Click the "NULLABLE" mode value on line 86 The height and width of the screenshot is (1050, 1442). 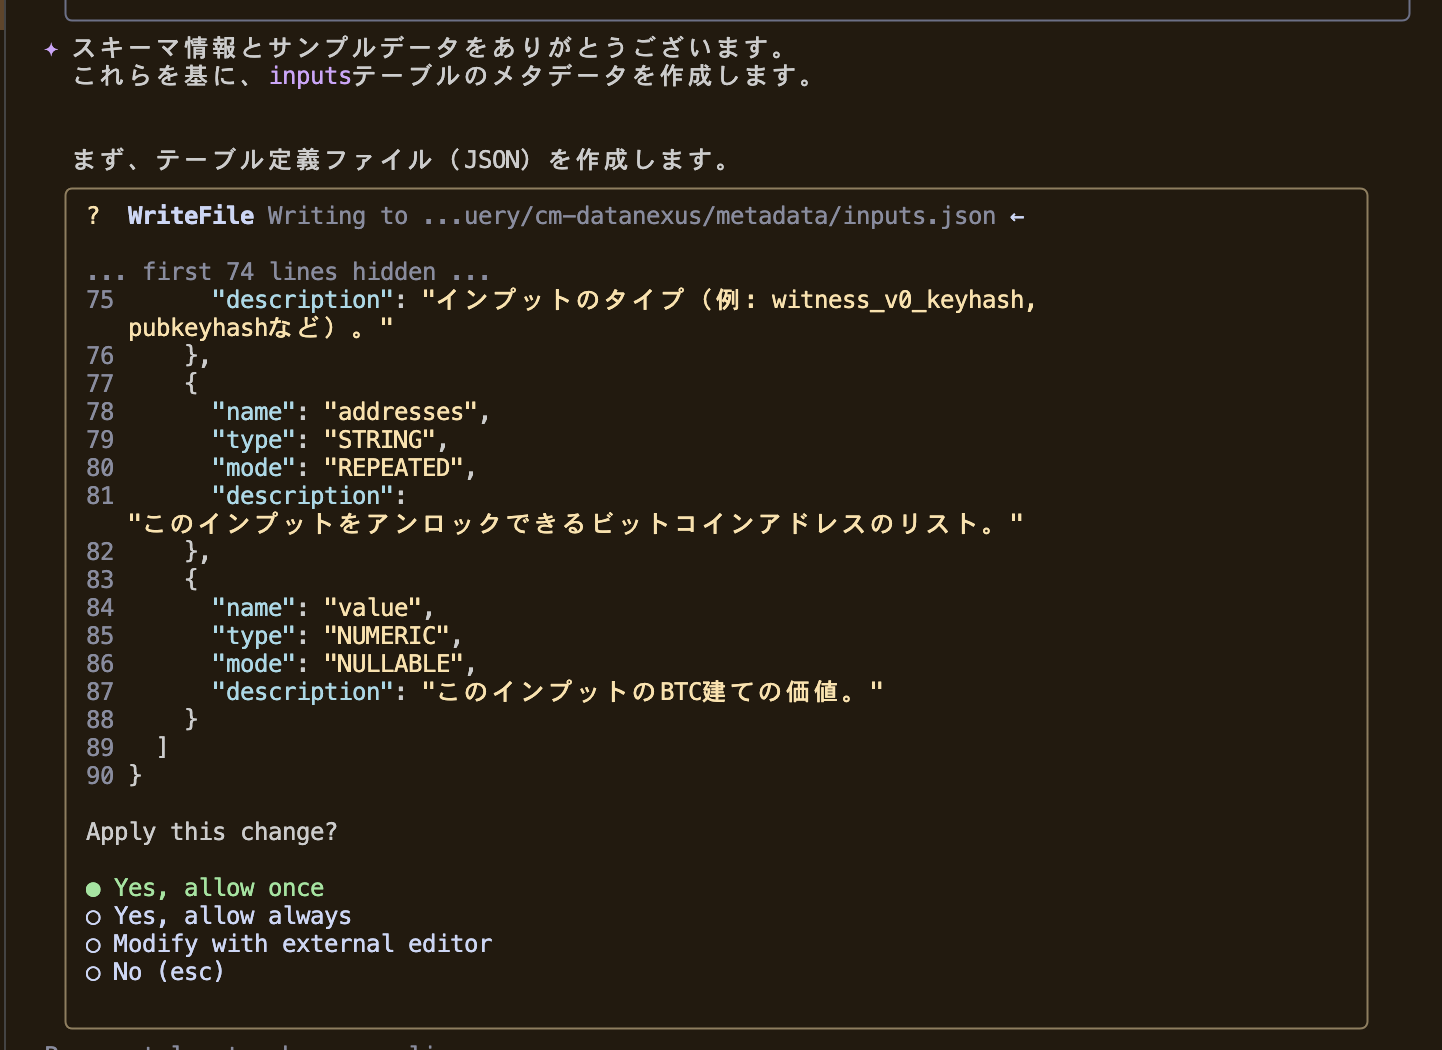click(x=393, y=664)
